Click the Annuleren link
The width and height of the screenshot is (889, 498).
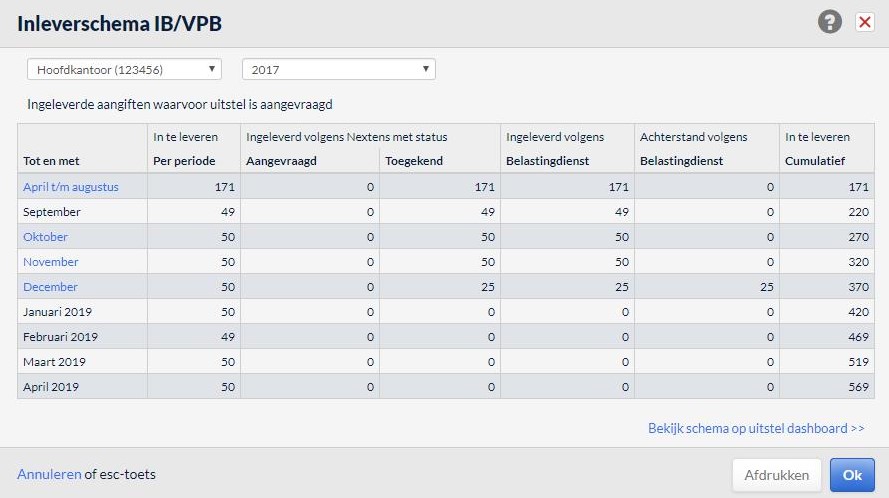click(x=49, y=474)
